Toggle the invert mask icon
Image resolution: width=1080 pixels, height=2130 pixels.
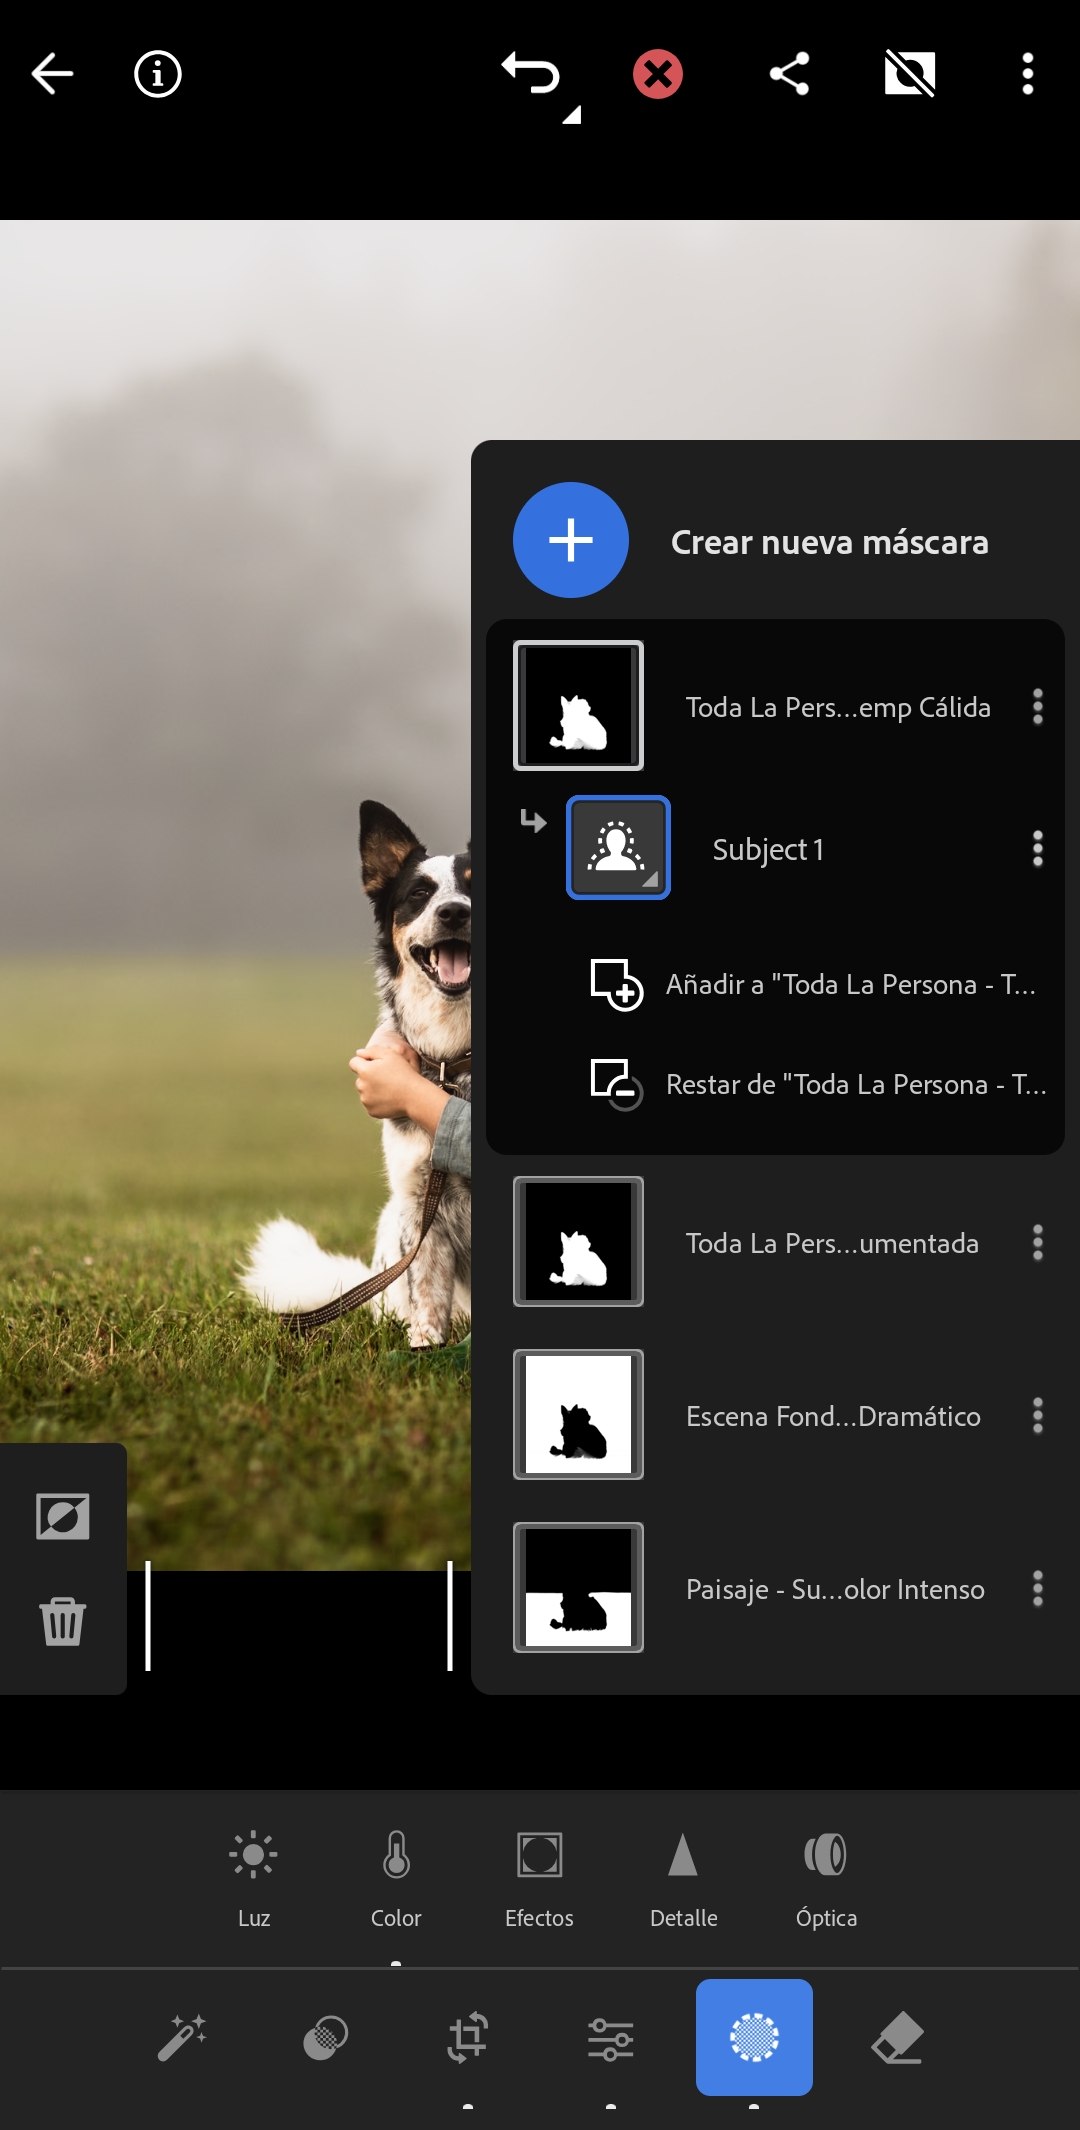pos(63,1516)
